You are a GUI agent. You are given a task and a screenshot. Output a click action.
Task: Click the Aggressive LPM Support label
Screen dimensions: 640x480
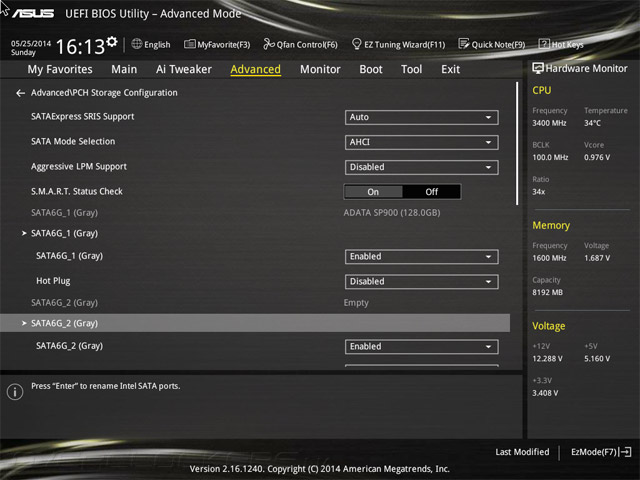[79, 167]
